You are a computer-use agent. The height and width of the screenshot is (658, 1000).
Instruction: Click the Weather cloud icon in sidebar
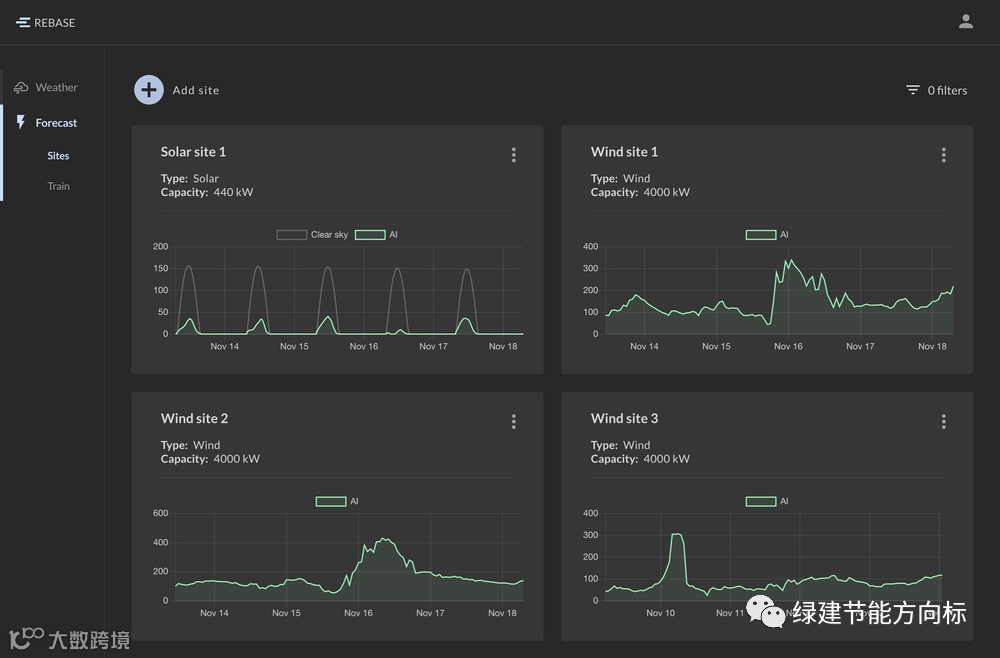point(21,88)
